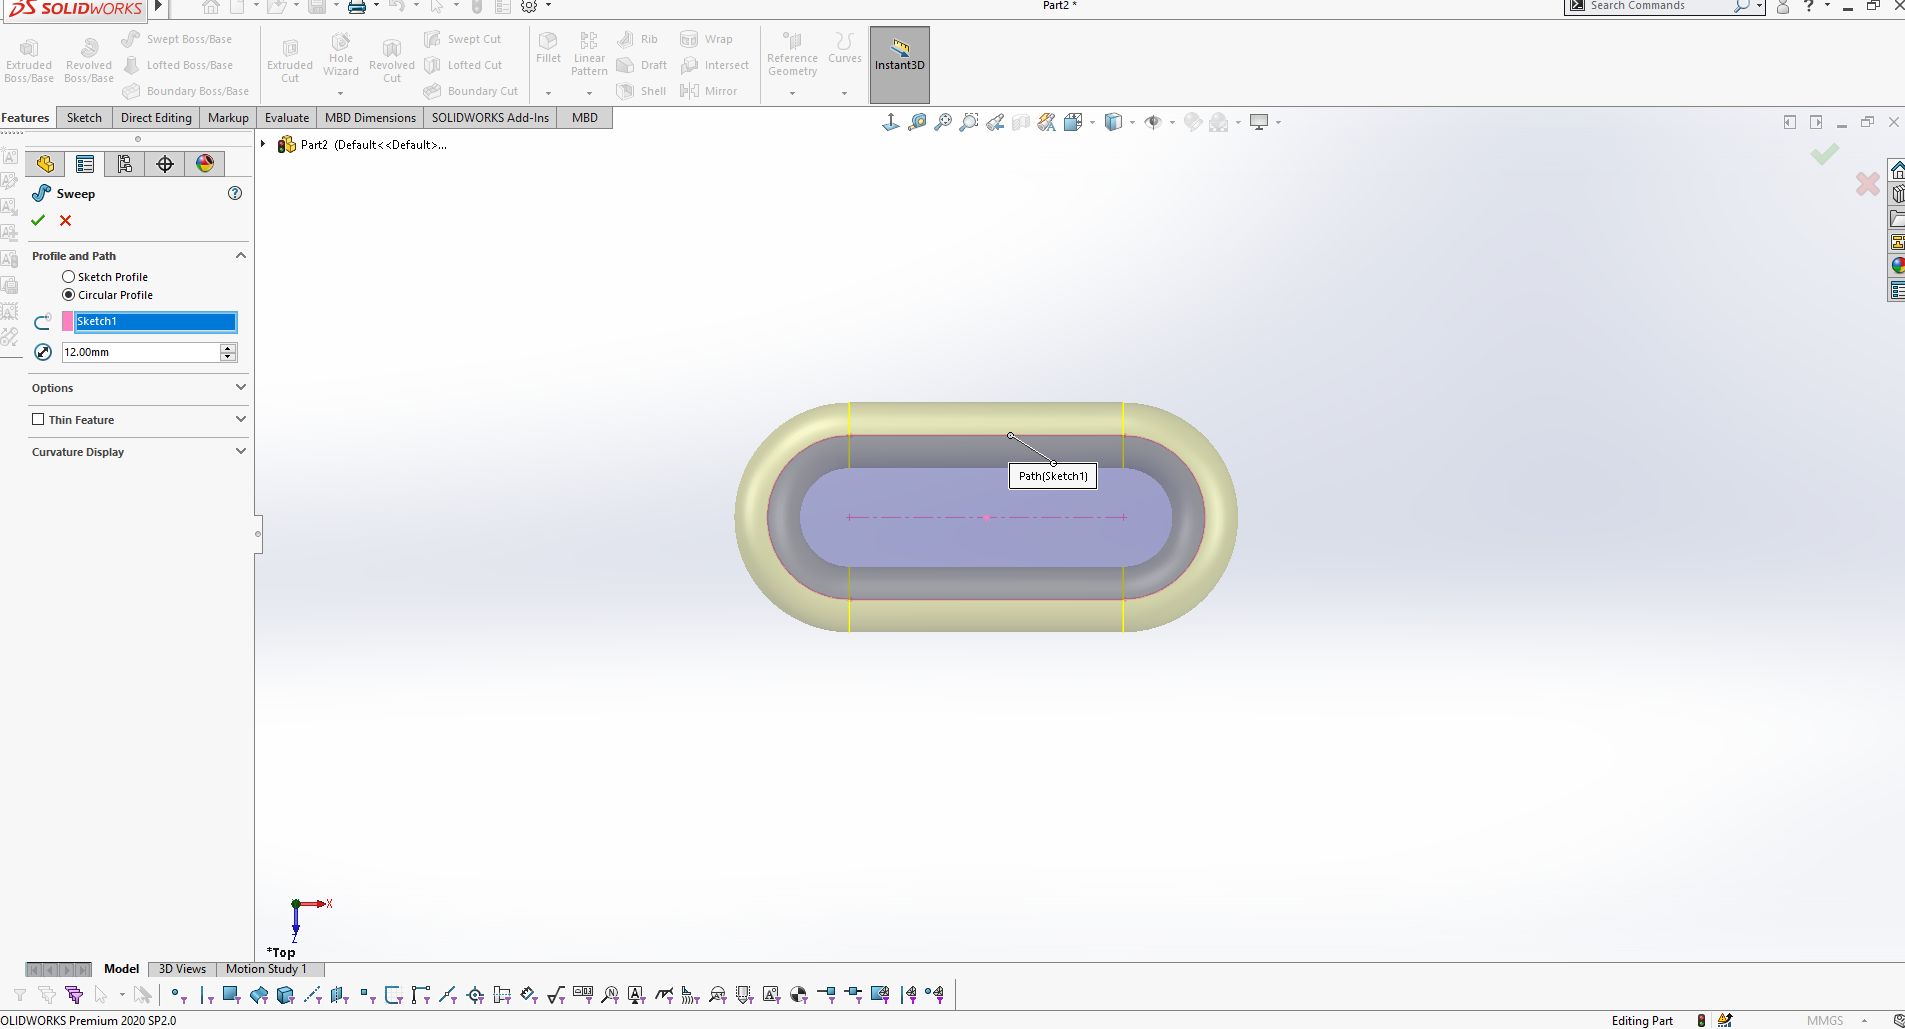The height and width of the screenshot is (1029, 1905).
Task: Click the Extruded Boss/Base tool
Action: pyautogui.click(x=29, y=60)
